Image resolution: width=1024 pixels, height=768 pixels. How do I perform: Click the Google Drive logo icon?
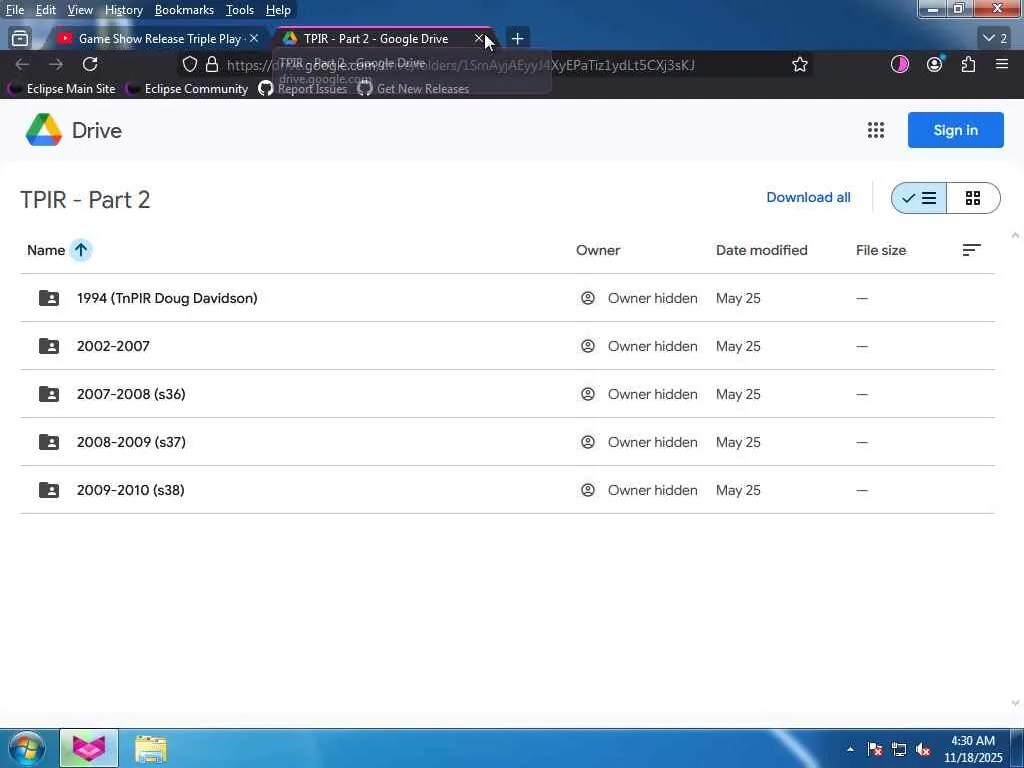pos(44,130)
